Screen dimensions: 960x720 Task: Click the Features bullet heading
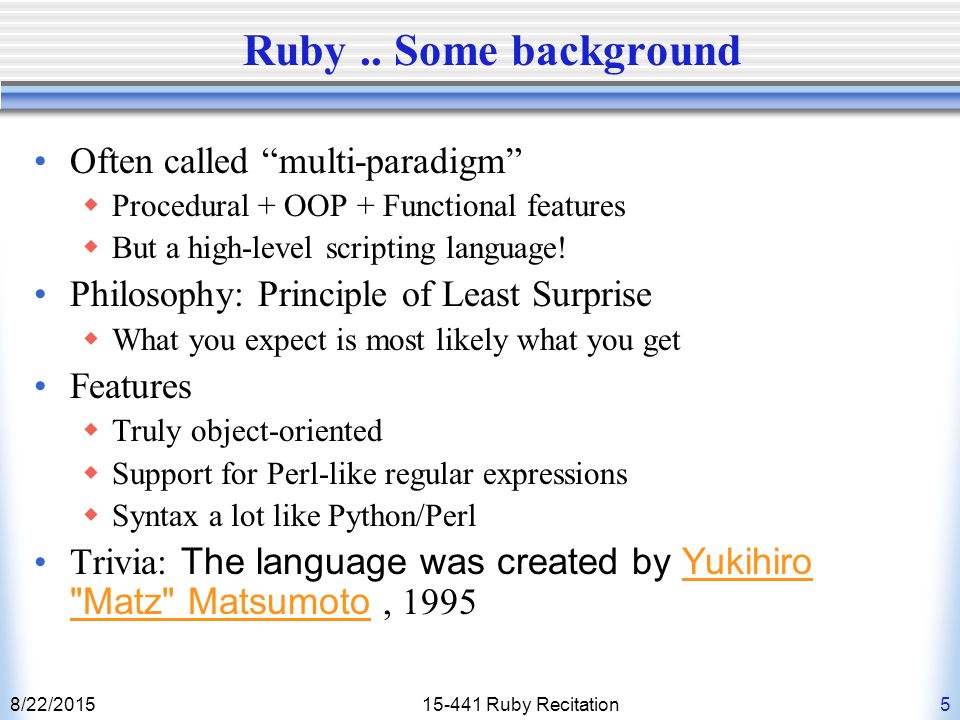coord(131,387)
